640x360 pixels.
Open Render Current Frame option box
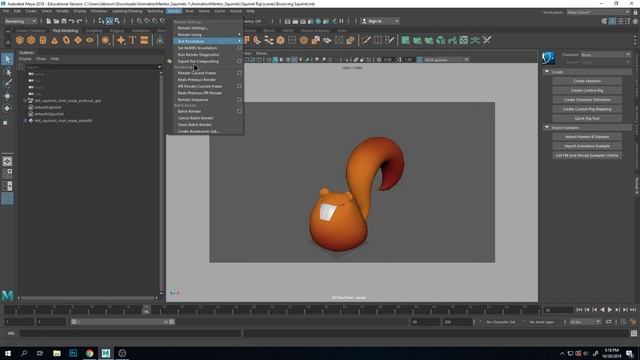point(239,73)
